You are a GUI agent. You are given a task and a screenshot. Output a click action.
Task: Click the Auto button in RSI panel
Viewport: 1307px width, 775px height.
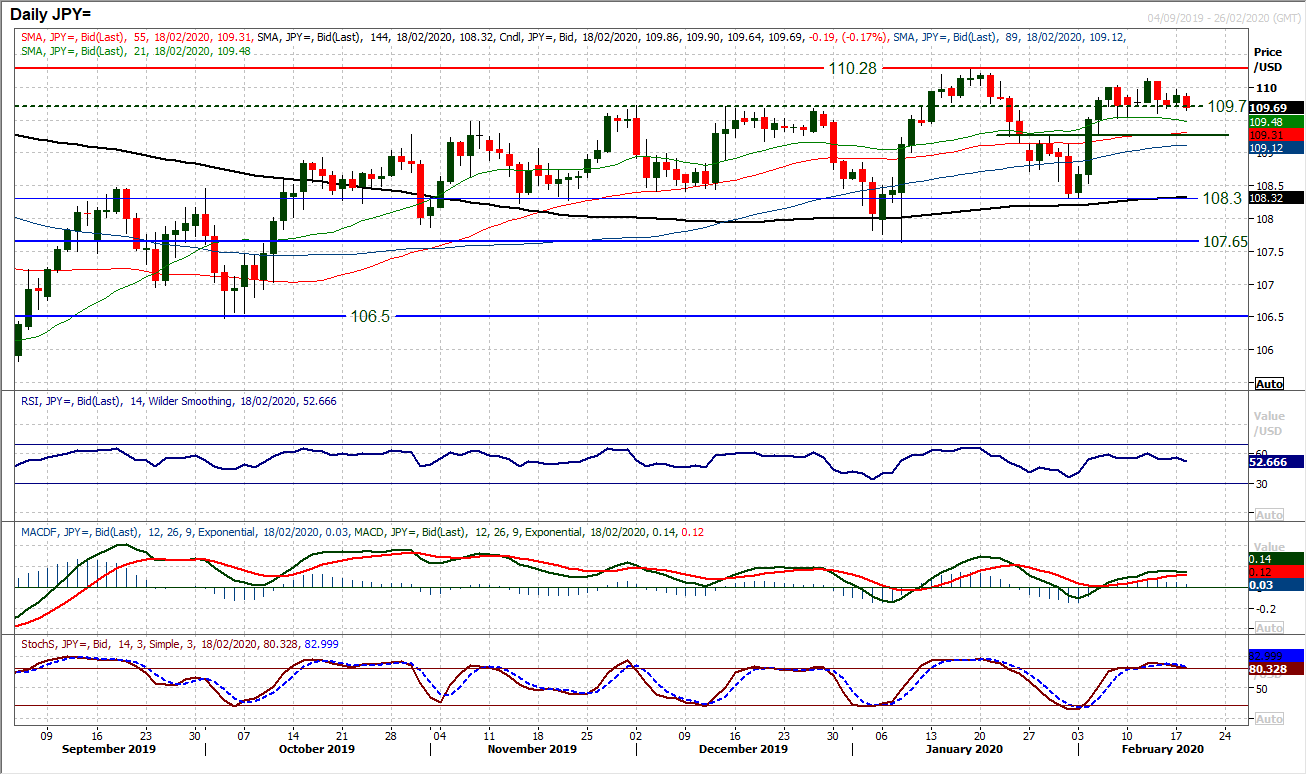tap(1269, 514)
